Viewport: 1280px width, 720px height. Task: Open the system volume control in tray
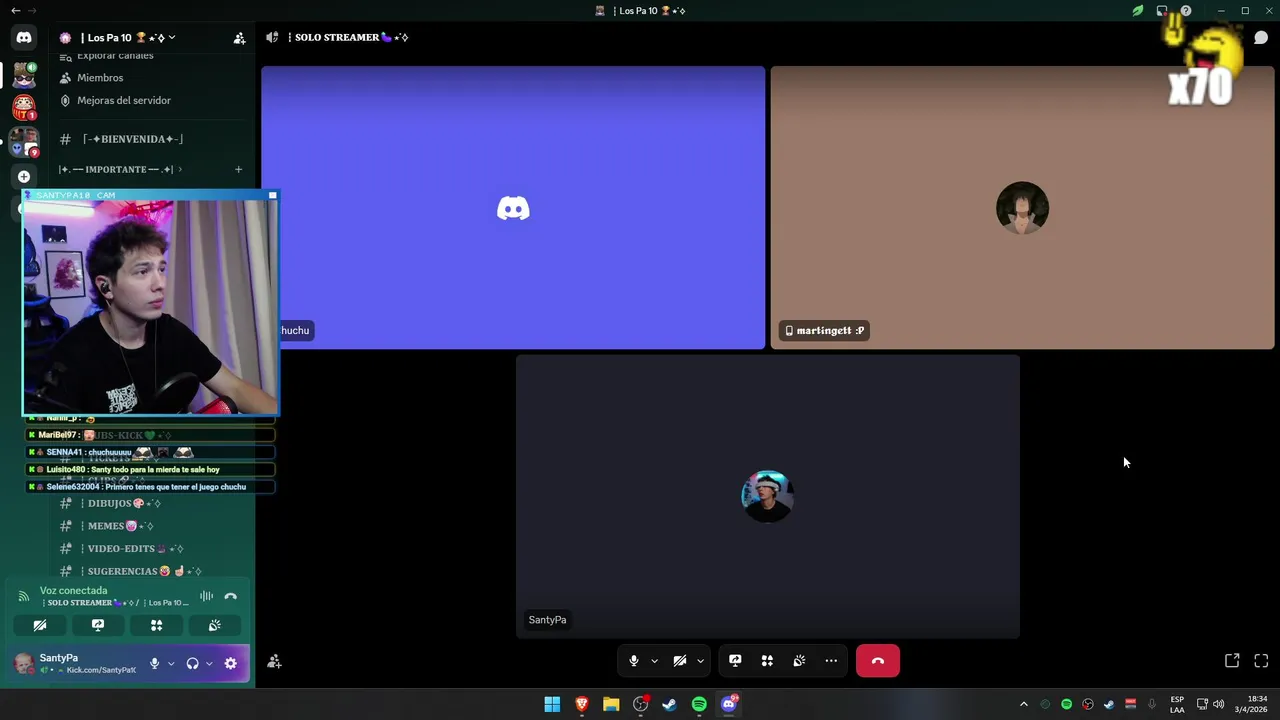tap(1218, 704)
